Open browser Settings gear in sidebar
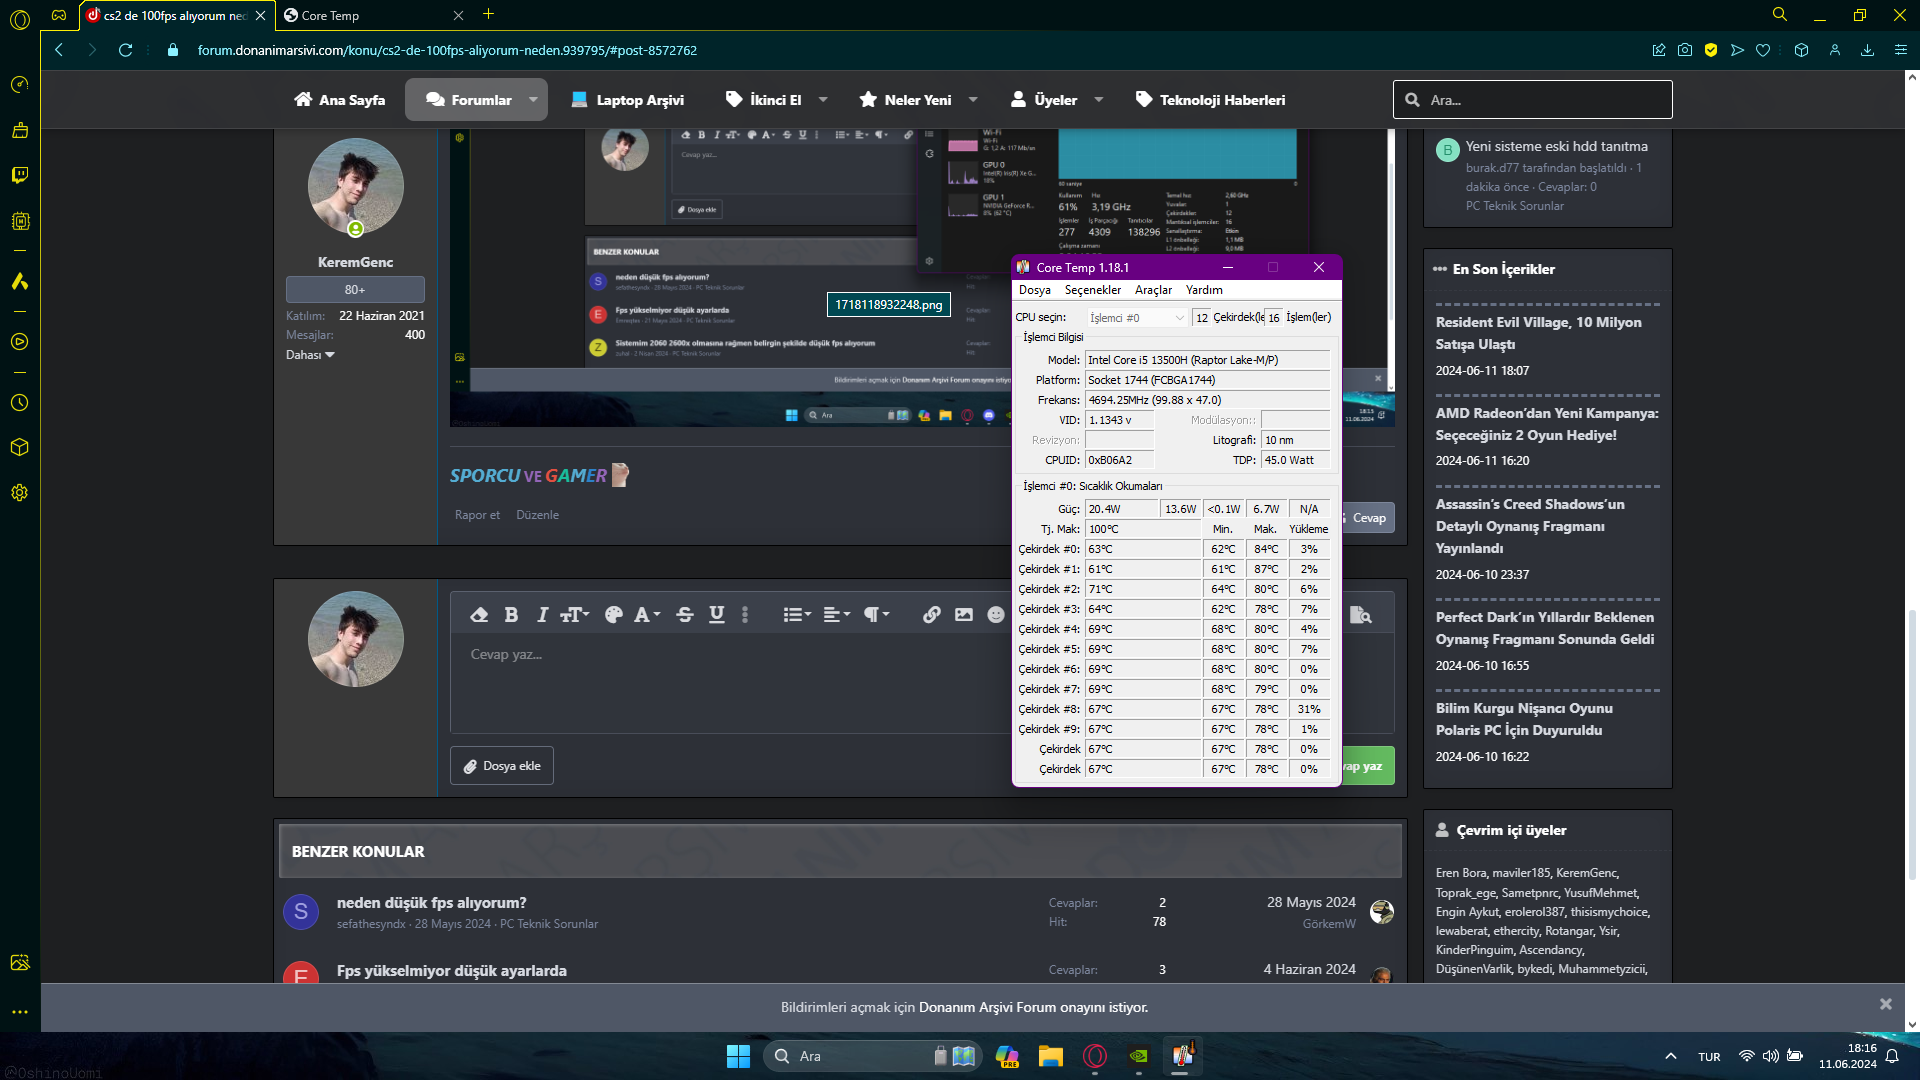The image size is (1920, 1080). [x=19, y=492]
